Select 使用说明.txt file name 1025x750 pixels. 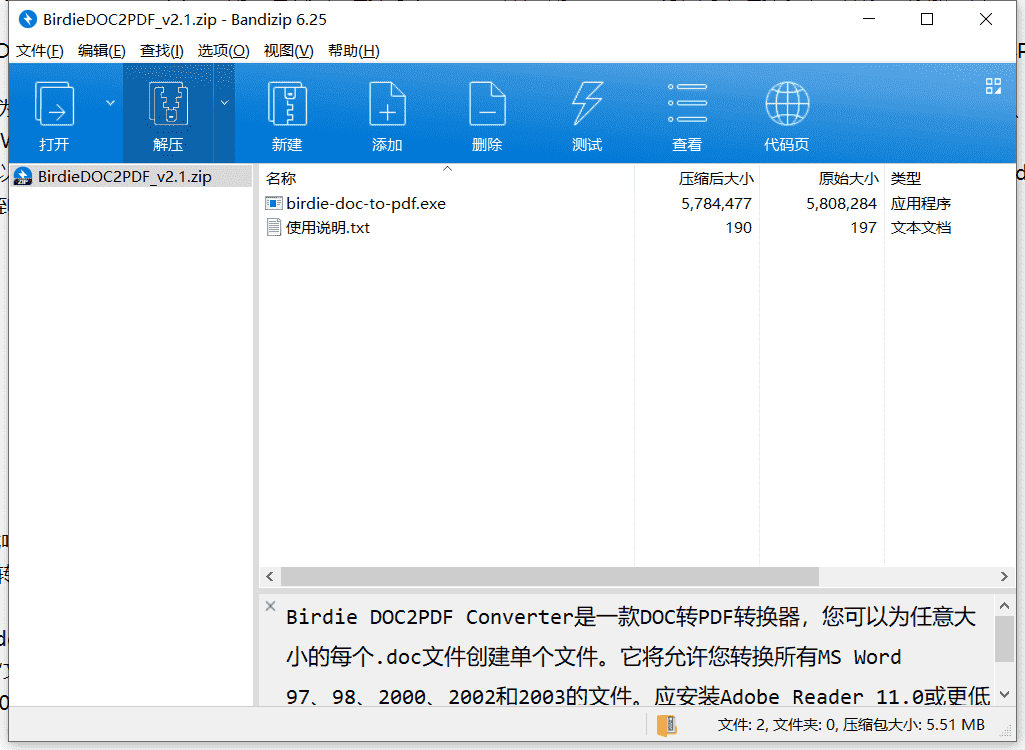(328, 228)
